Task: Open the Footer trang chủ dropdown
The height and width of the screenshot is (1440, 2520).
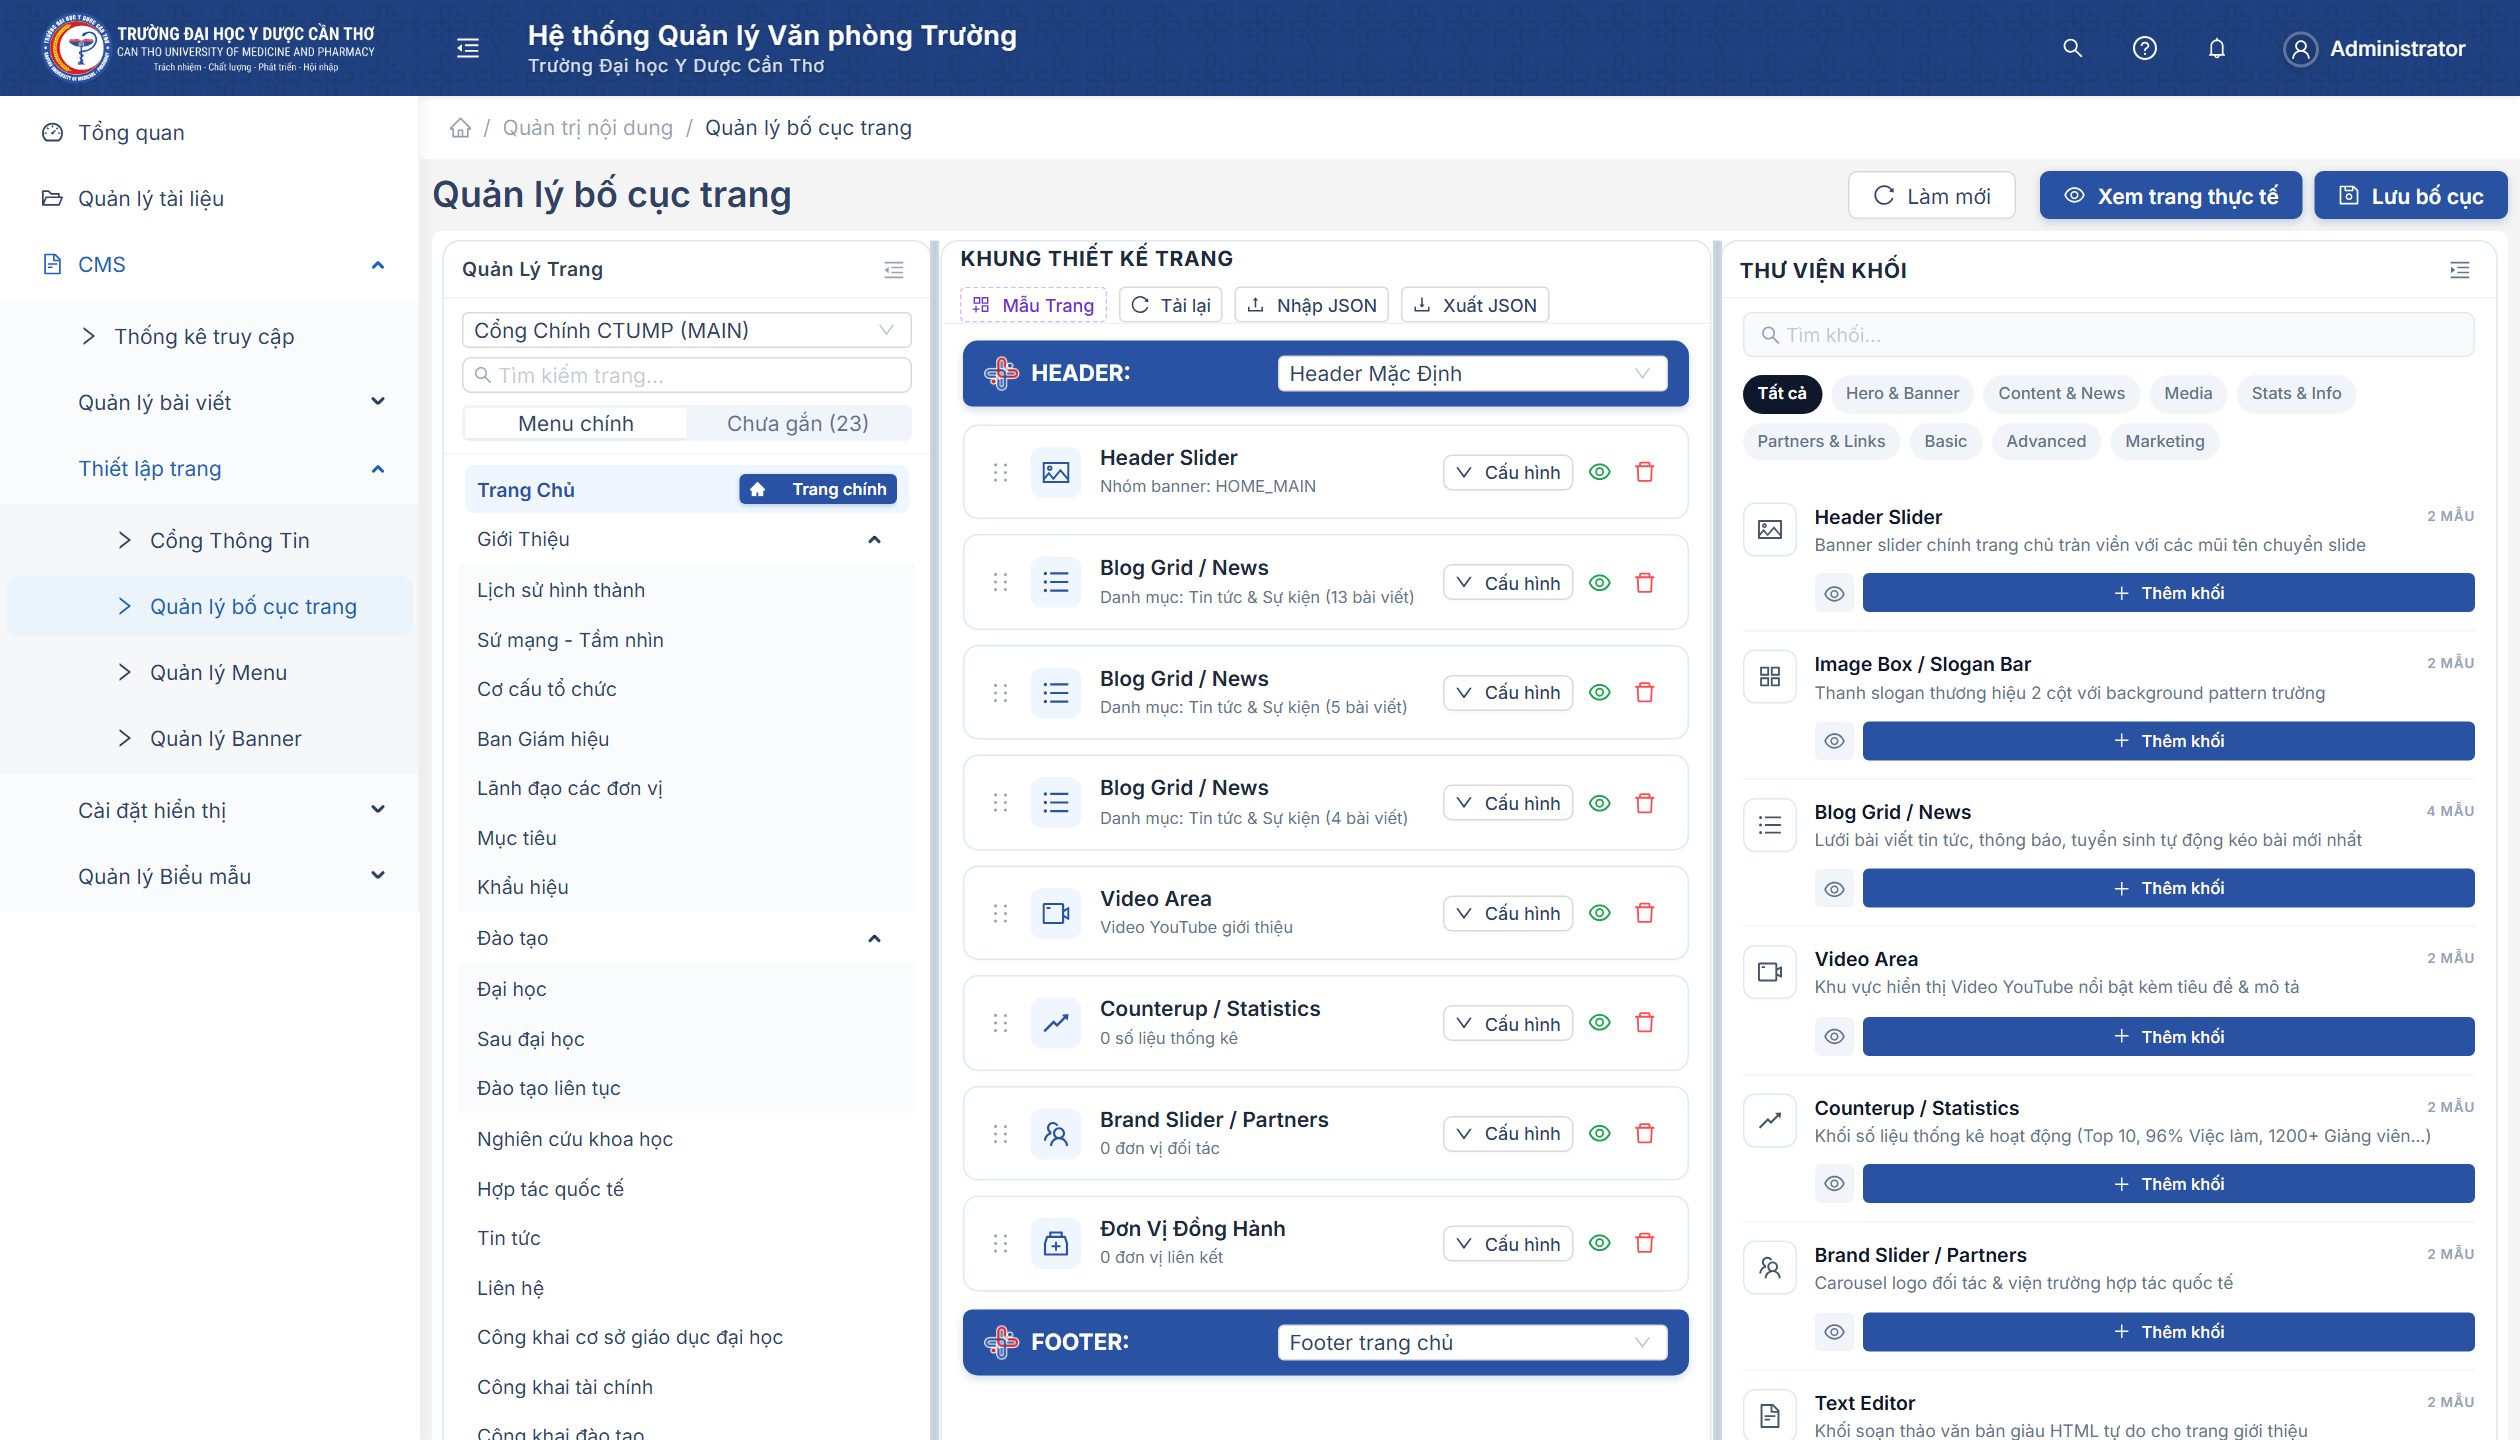Action: (x=1472, y=1342)
